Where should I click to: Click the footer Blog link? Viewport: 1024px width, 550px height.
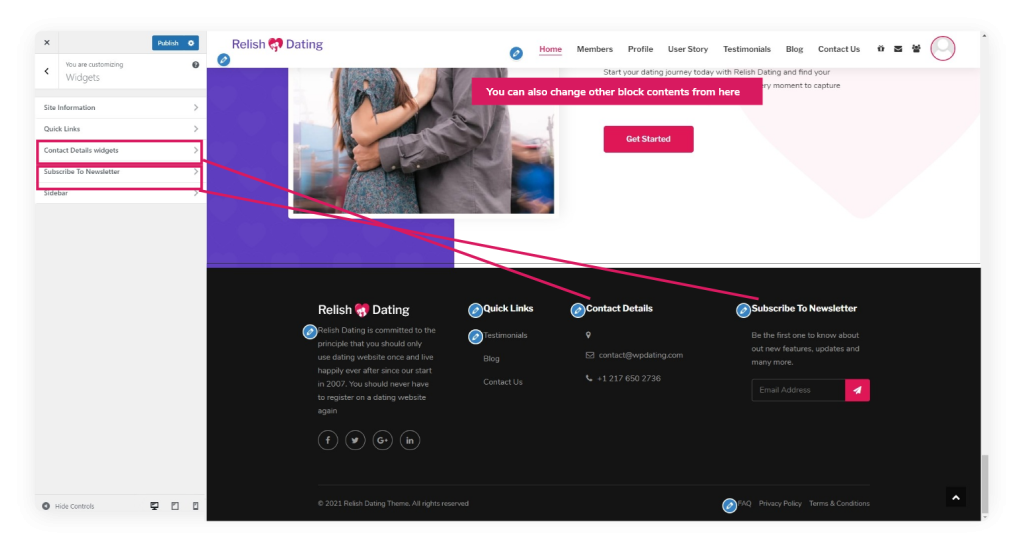click(491, 359)
